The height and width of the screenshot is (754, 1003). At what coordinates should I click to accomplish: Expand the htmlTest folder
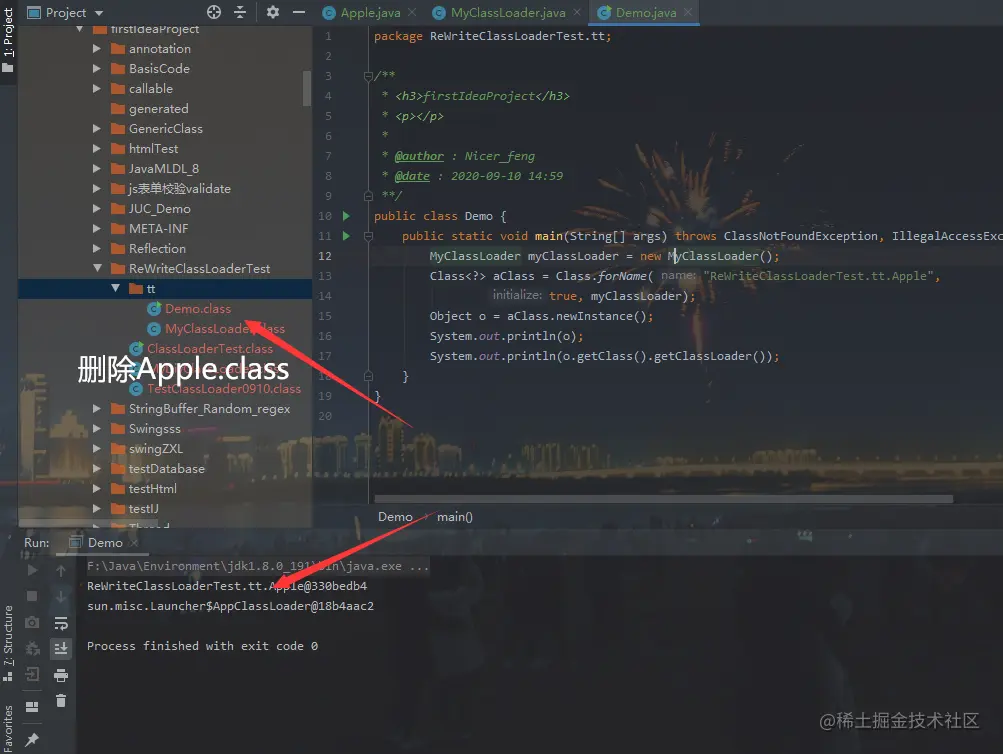tap(97, 148)
